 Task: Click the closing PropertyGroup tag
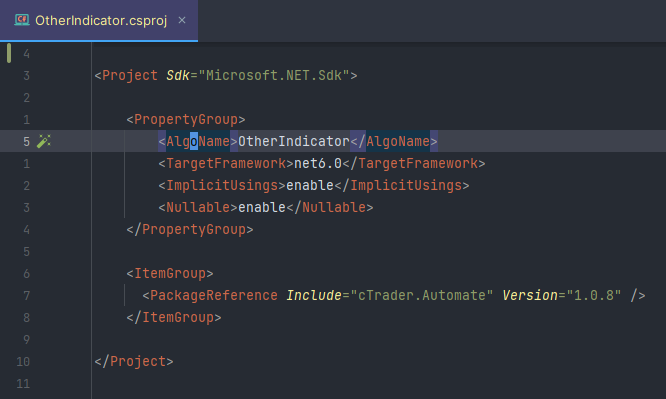[x=190, y=229]
